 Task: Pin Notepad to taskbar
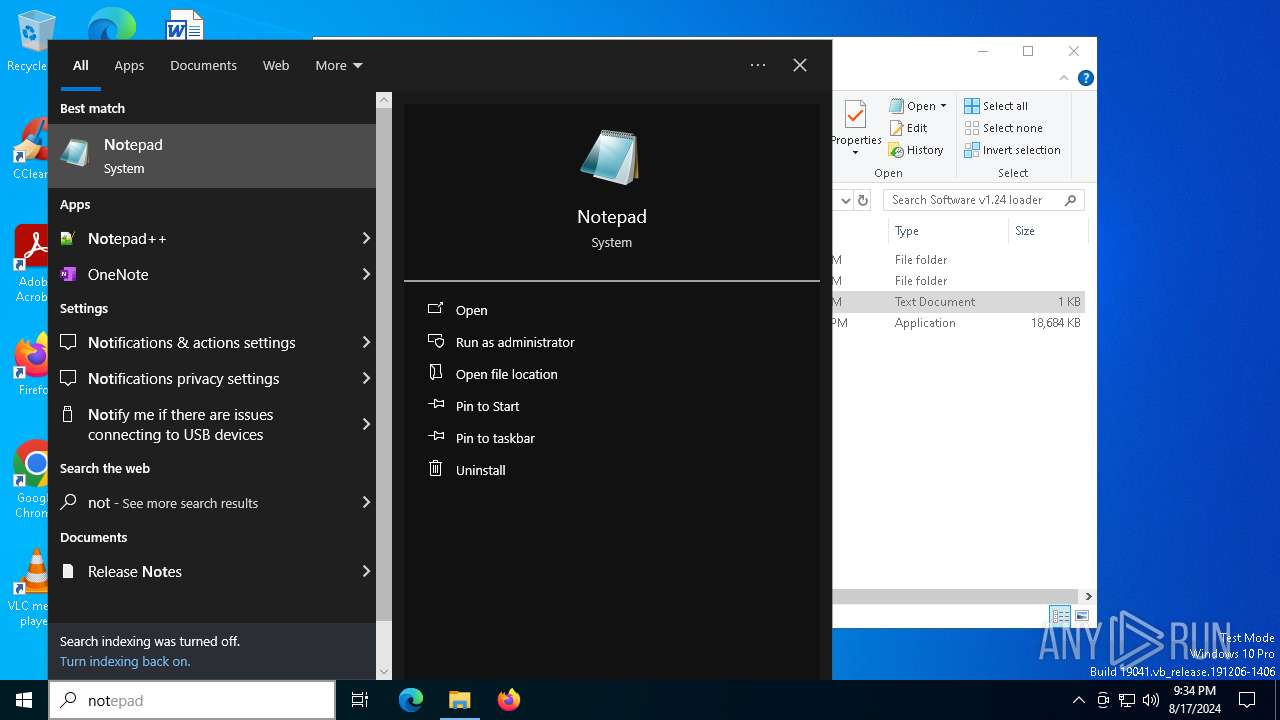tap(481, 438)
